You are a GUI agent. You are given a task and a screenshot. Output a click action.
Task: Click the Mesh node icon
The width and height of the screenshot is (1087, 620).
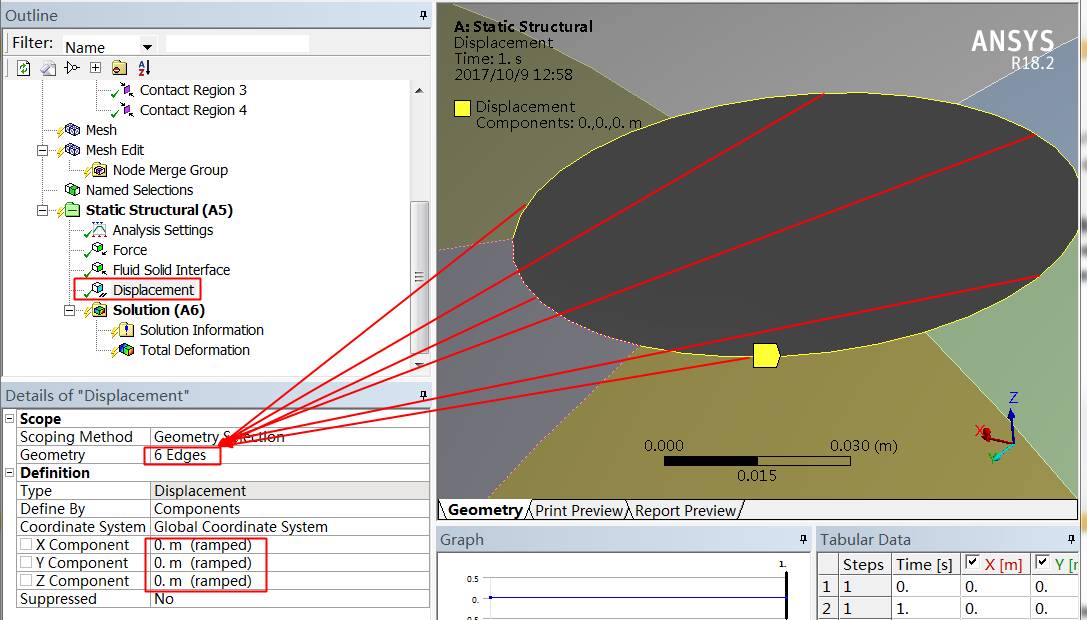73,130
